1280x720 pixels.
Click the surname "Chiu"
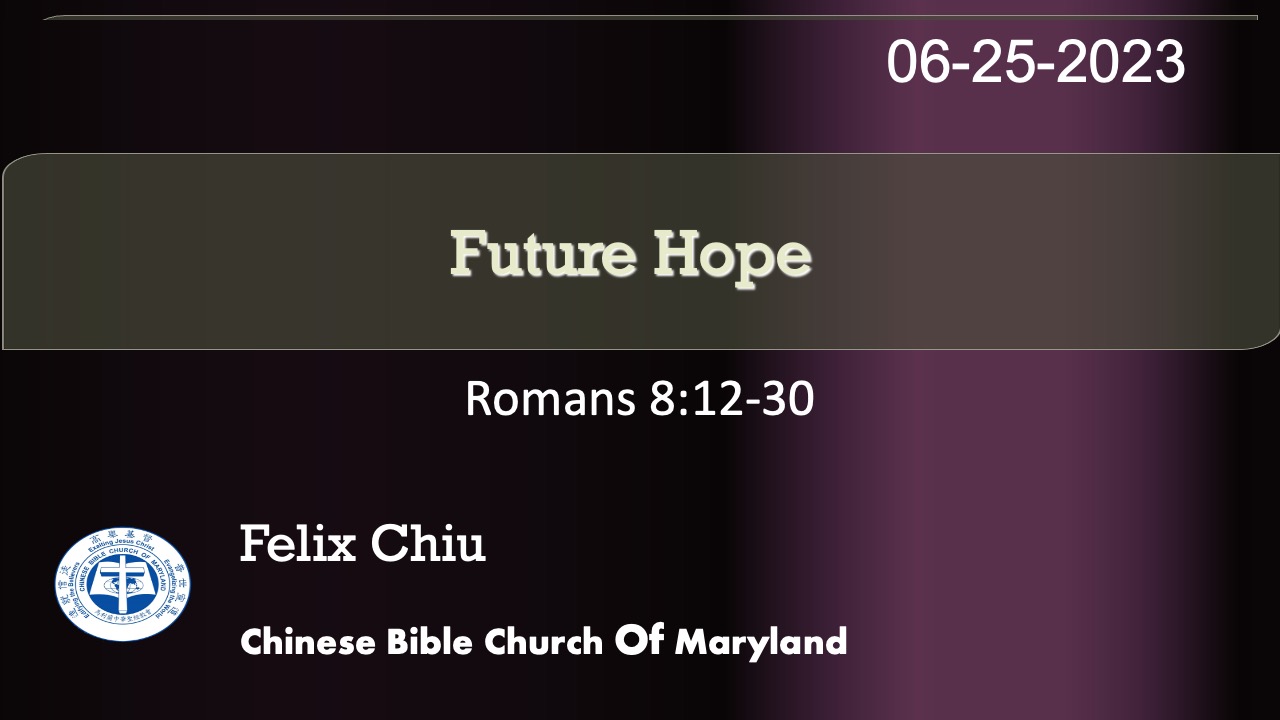coord(428,544)
